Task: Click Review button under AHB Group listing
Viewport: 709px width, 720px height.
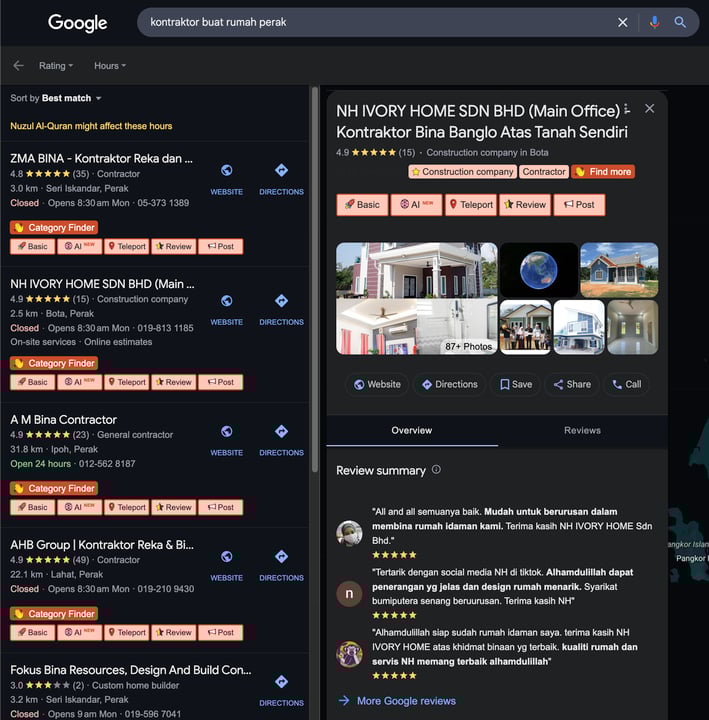Action: [174, 633]
